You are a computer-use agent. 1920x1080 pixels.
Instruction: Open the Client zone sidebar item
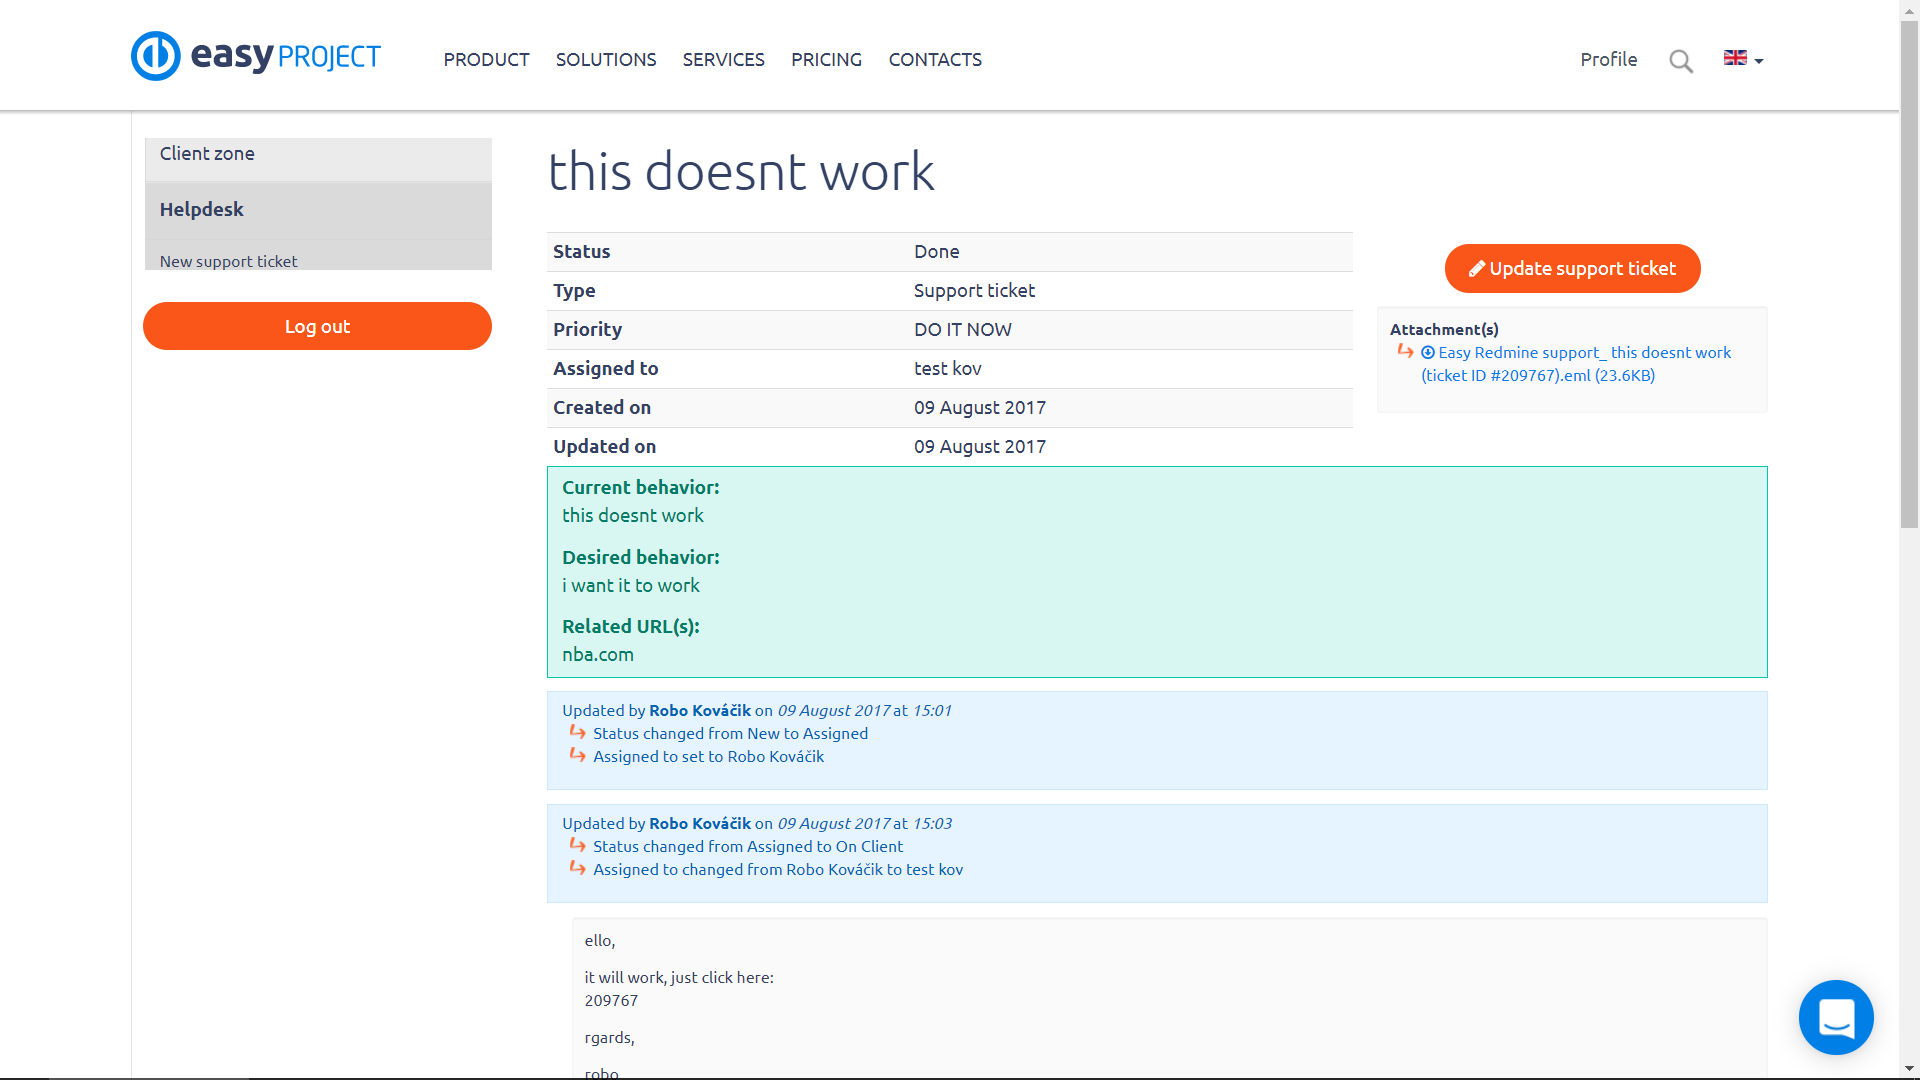click(x=207, y=154)
